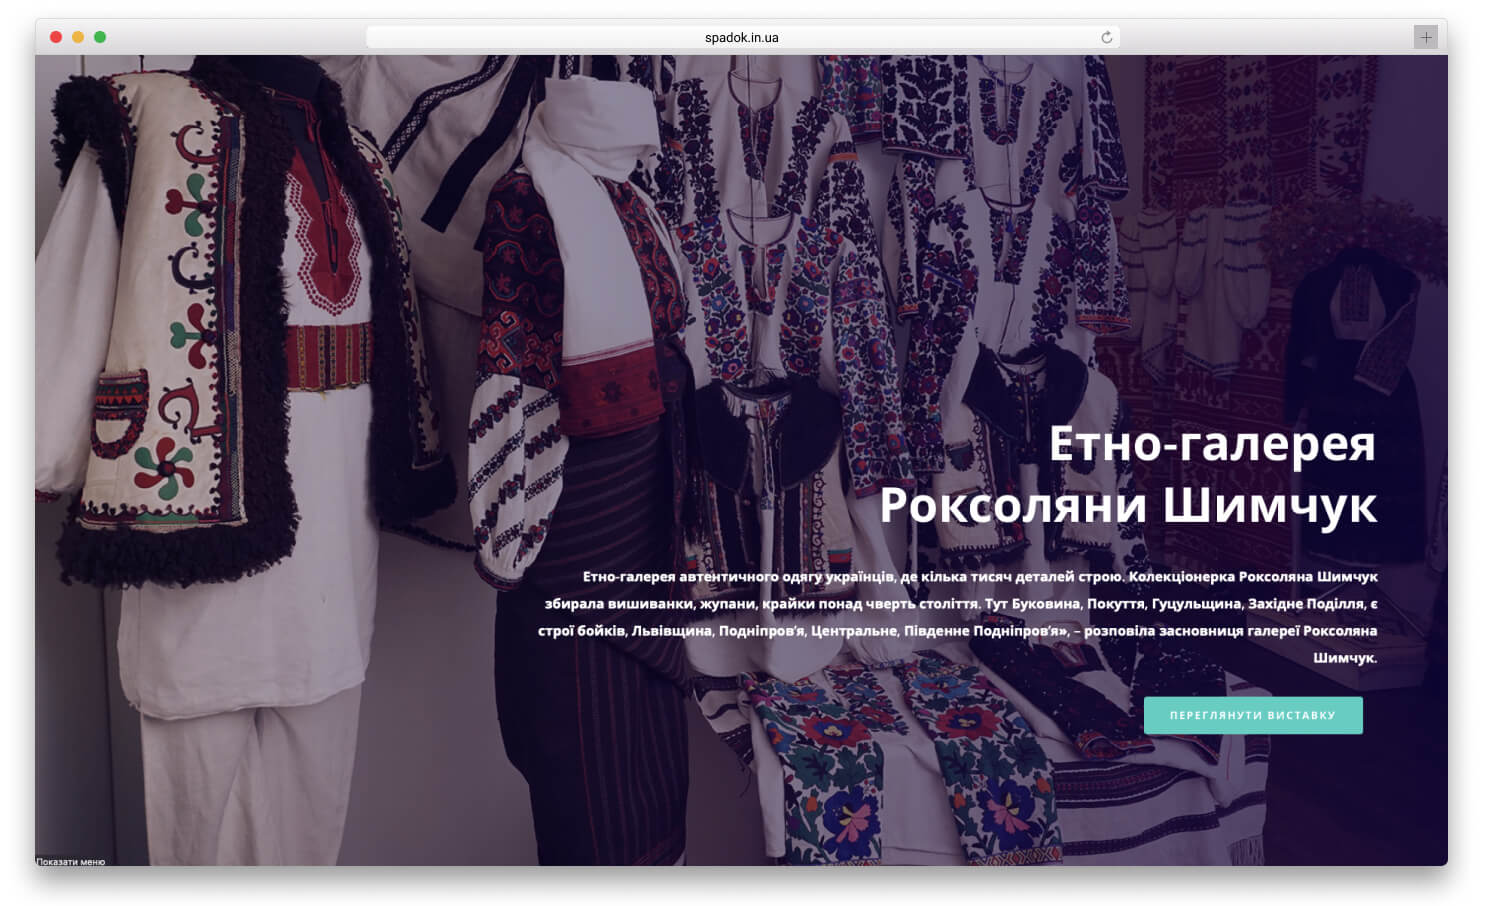1489x906 pixels.
Task: Focus the spadok.in.ua address bar
Action: (x=742, y=37)
